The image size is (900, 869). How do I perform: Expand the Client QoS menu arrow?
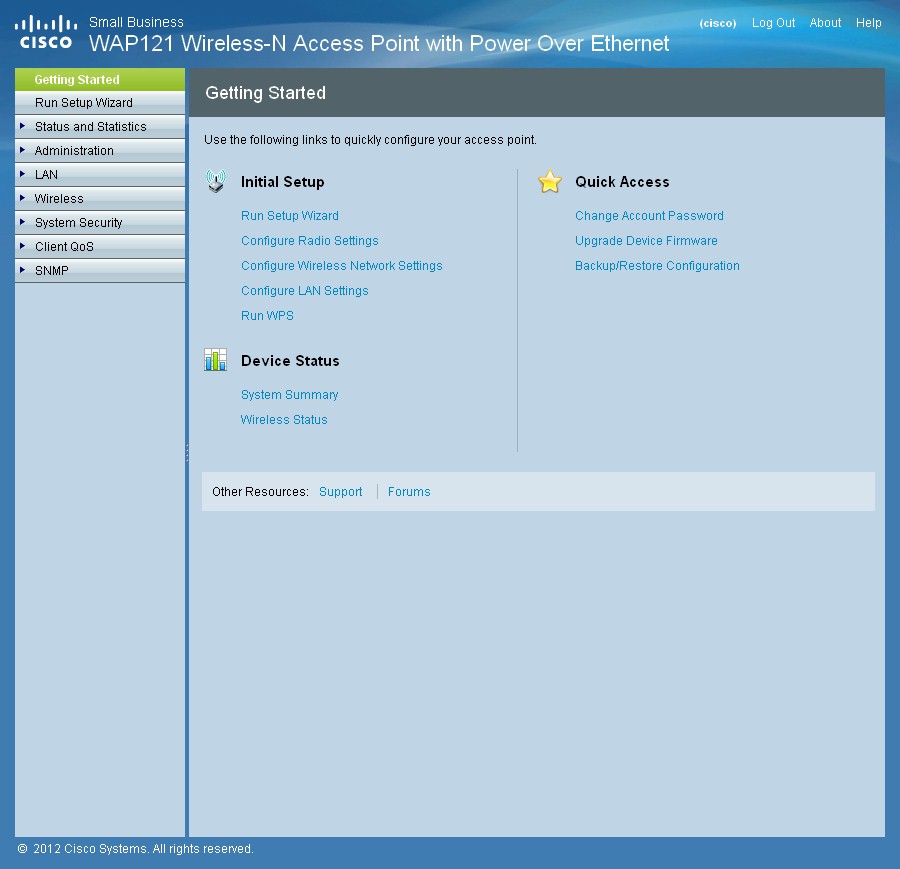(x=22, y=246)
